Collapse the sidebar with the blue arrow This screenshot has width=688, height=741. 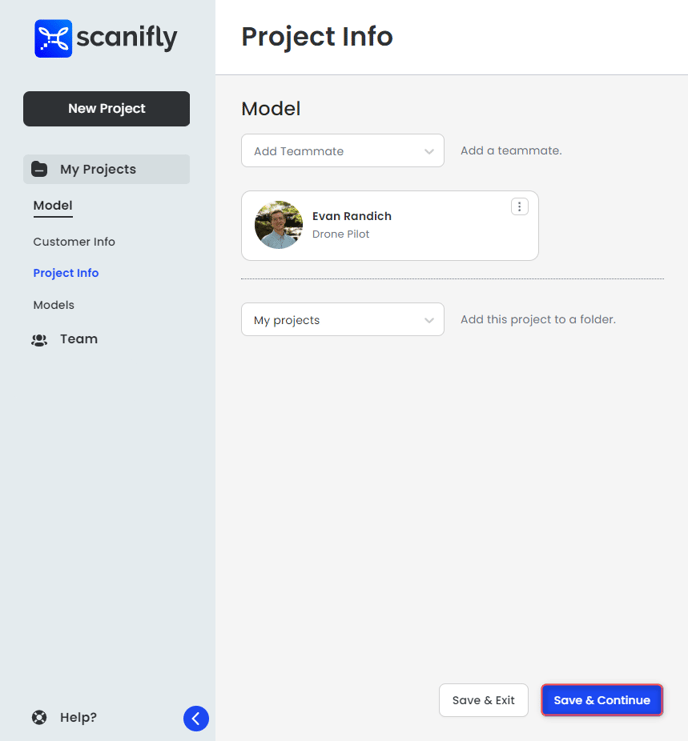196,719
